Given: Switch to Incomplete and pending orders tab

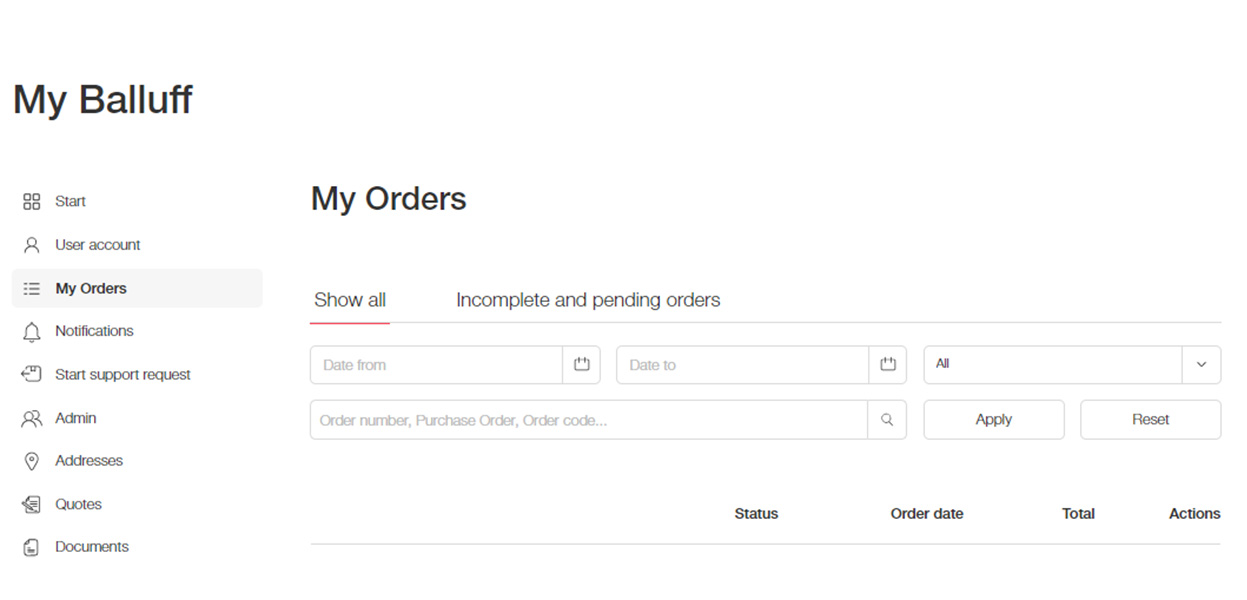Looking at the screenshot, I should point(588,300).
